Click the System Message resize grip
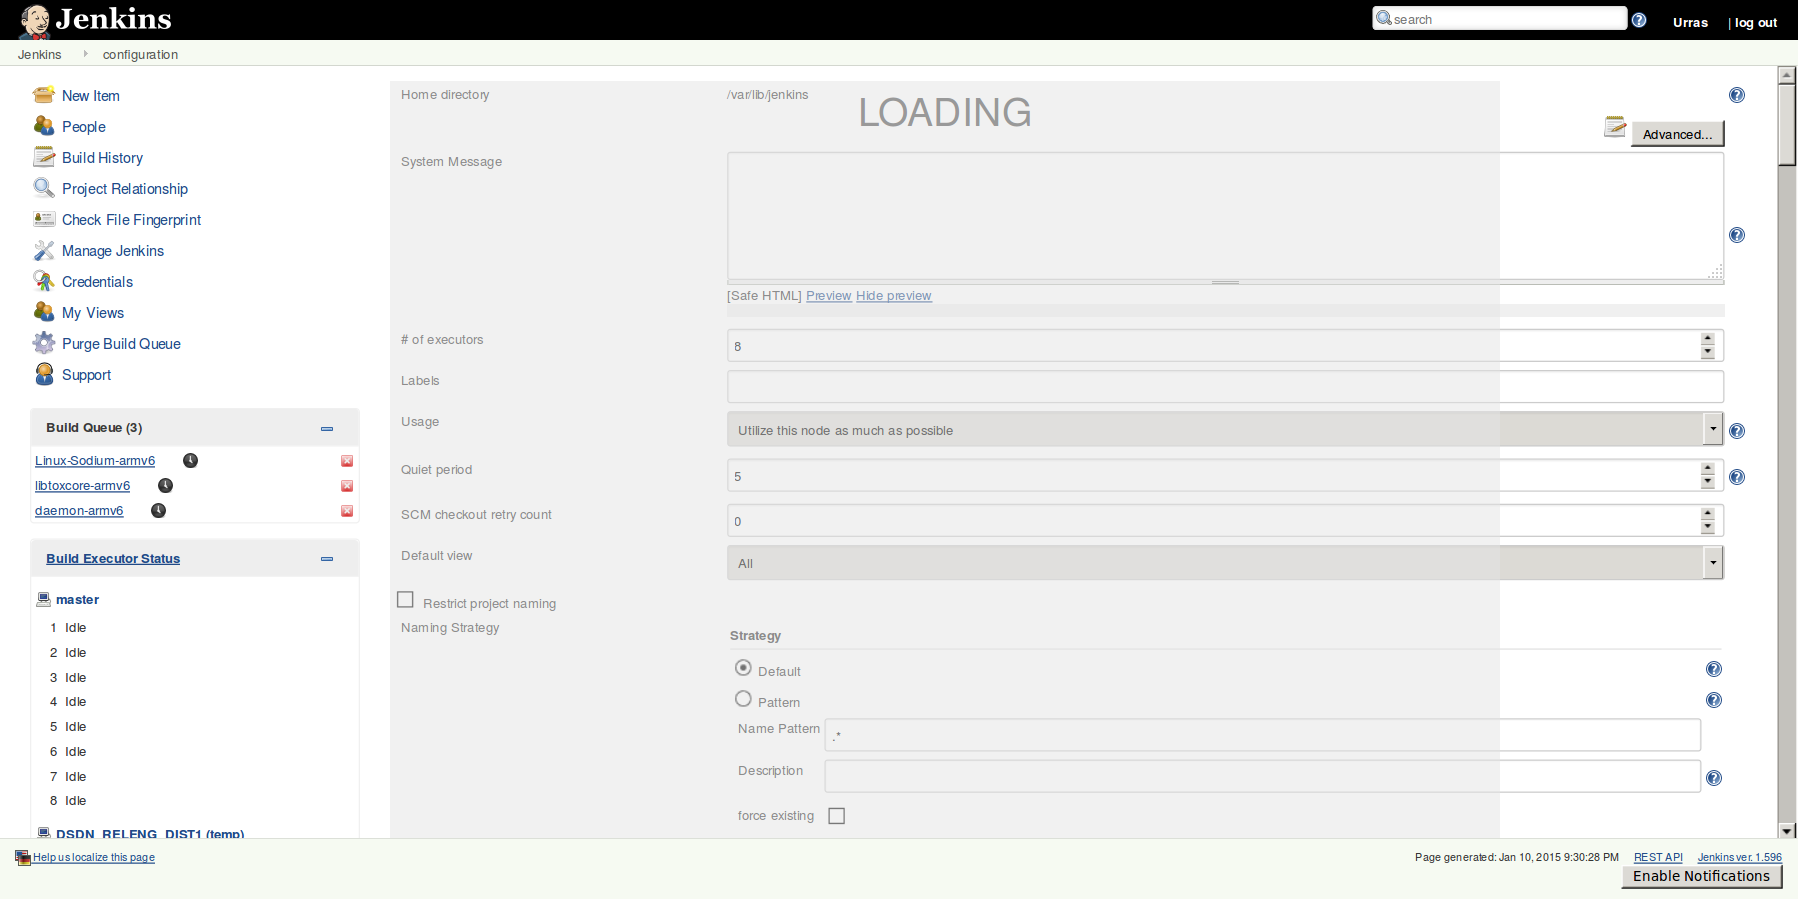Screen dimensions: 1798x899 (x=1225, y=282)
